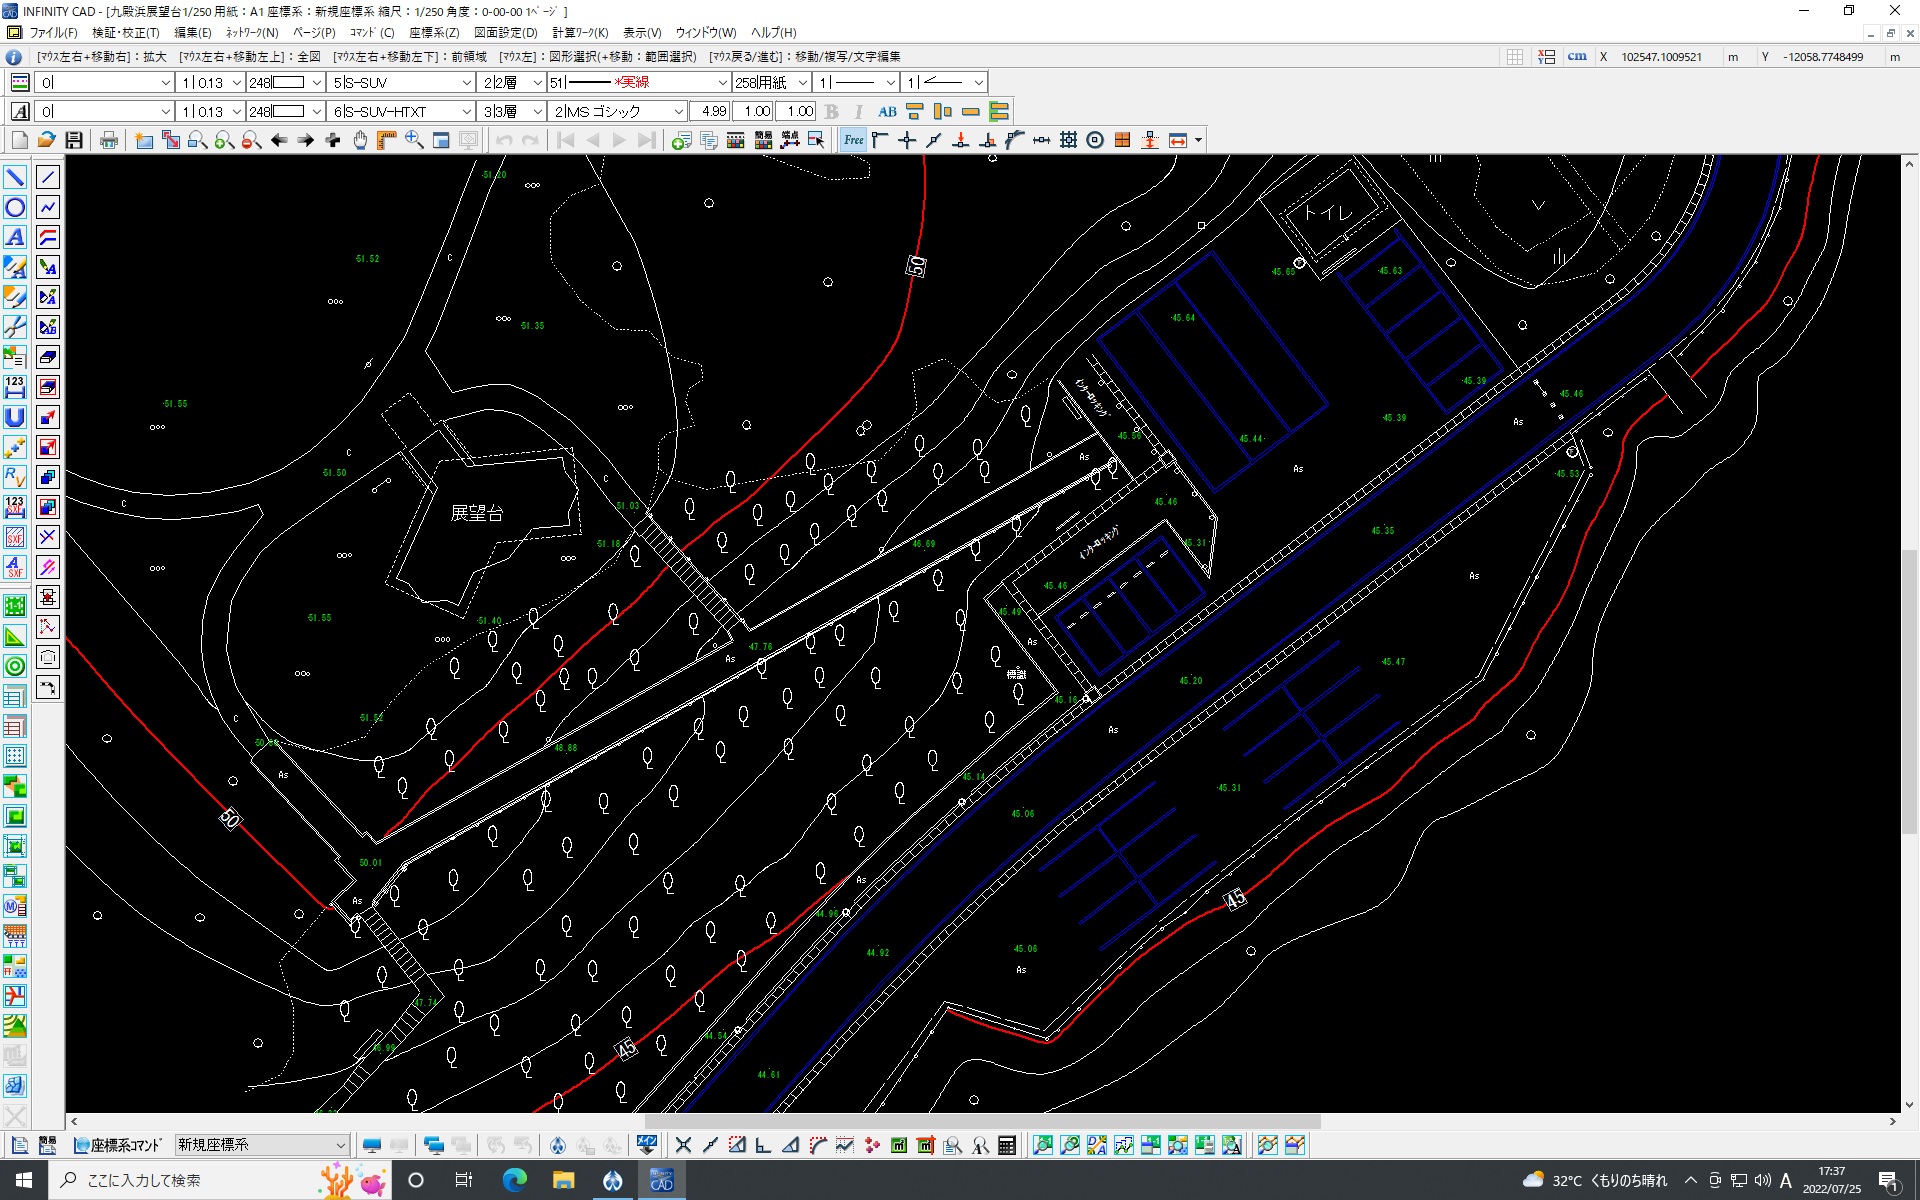The image size is (1920, 1200).
Task: Open the MS ゴシック font dropdown
Action: point(618,111)
